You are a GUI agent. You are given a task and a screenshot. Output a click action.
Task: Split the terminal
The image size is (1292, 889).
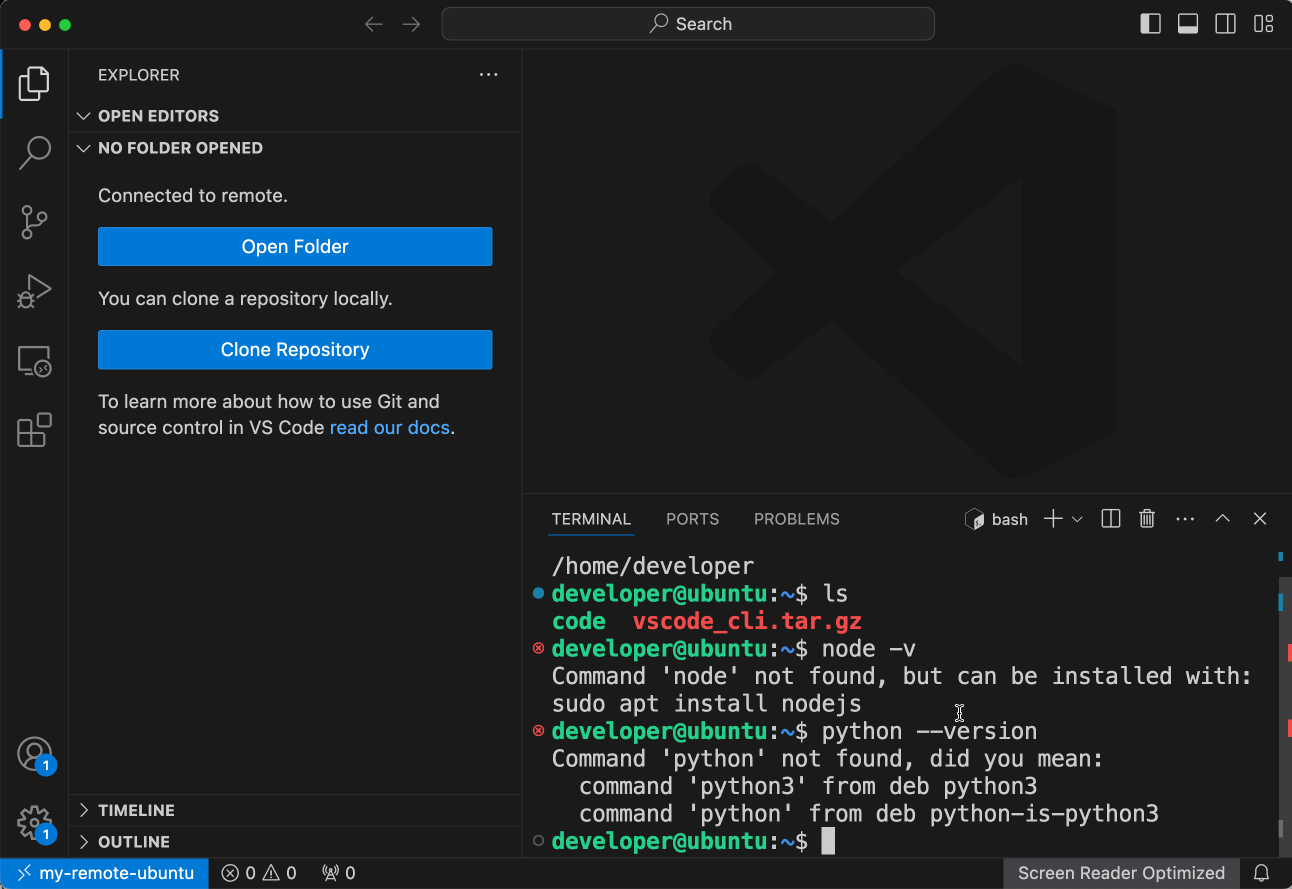1110,518
